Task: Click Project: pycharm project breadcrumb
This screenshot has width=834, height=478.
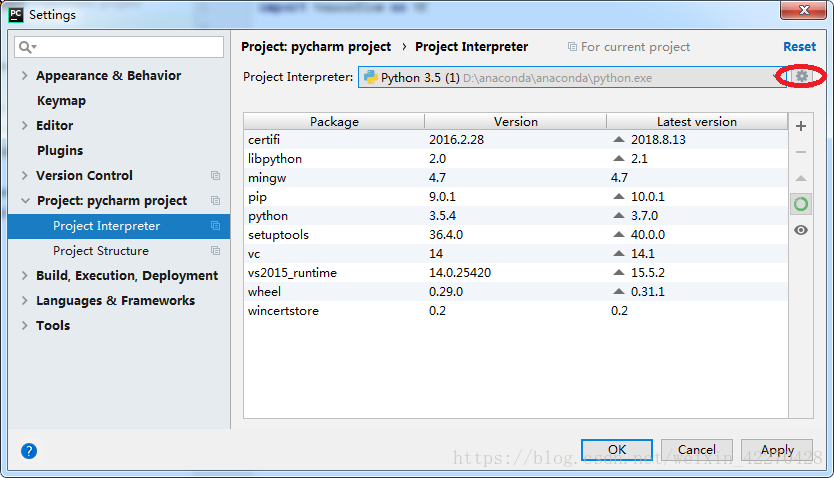Action: pyautogui.click(x=316, y=47)
